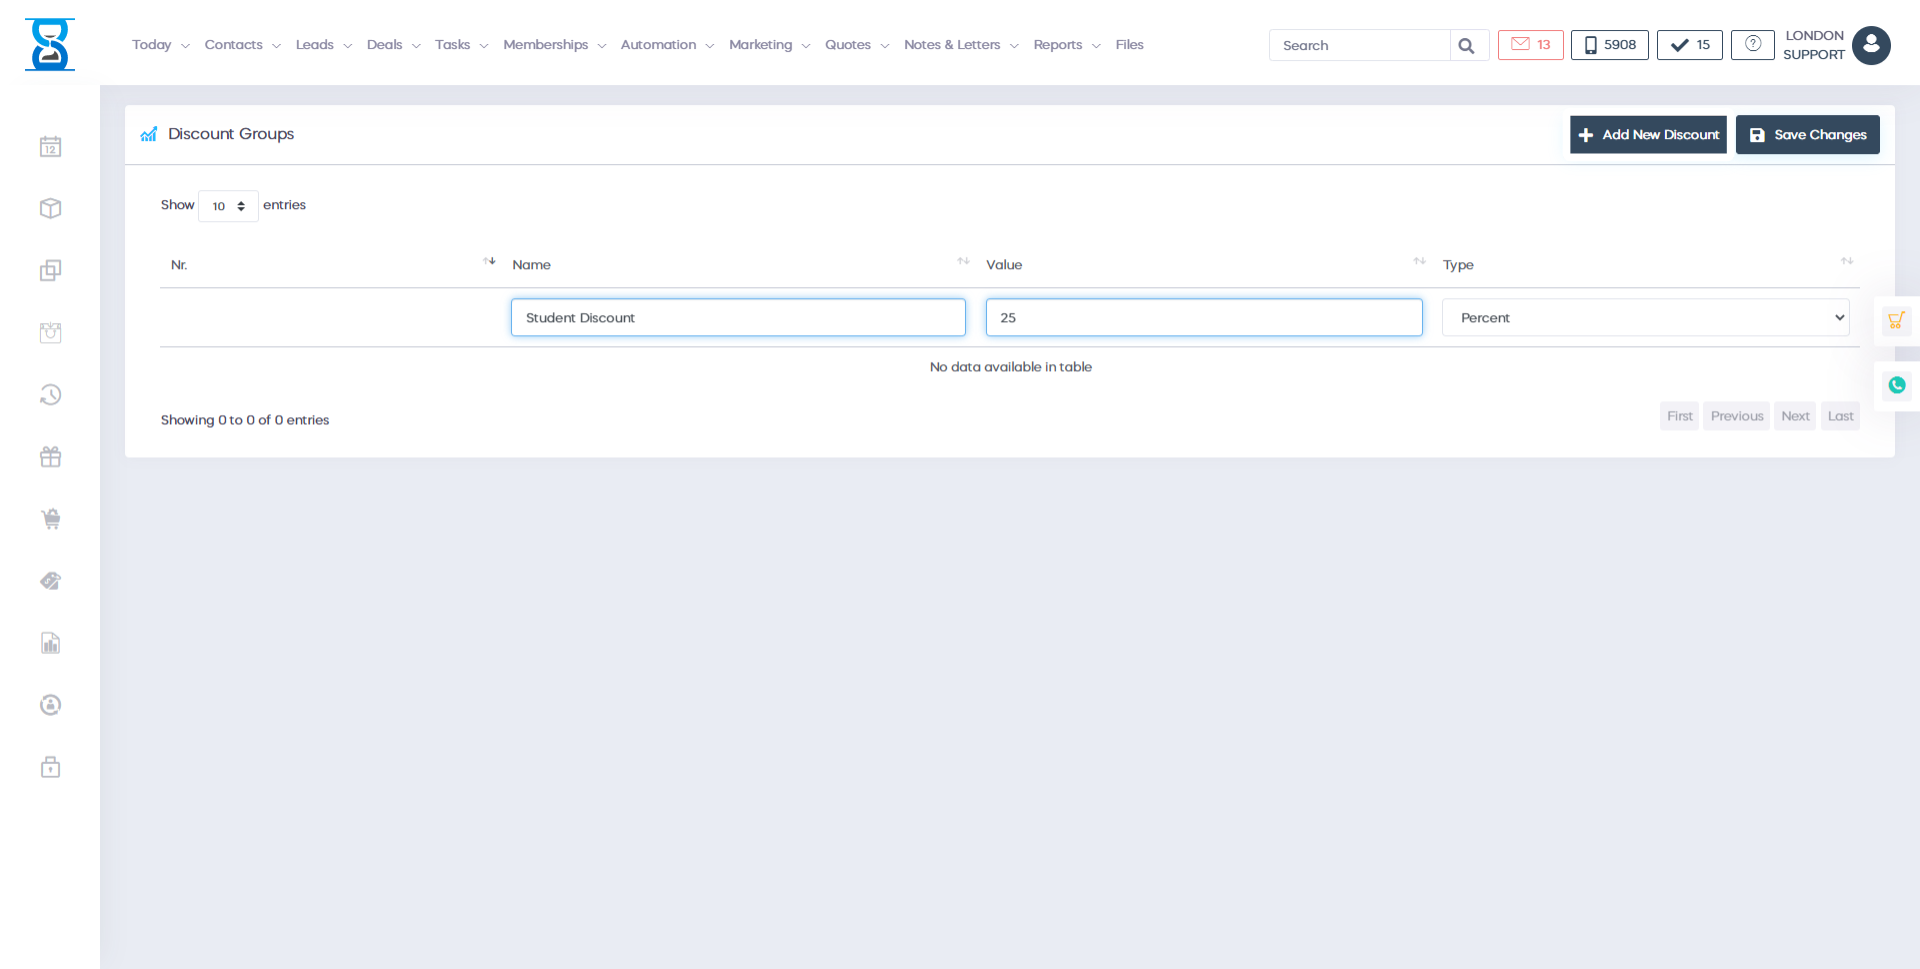Viewport: 1920px width, 969px height.
Task: Select the gift icon in the sidebar
Action: pos(50,457)
